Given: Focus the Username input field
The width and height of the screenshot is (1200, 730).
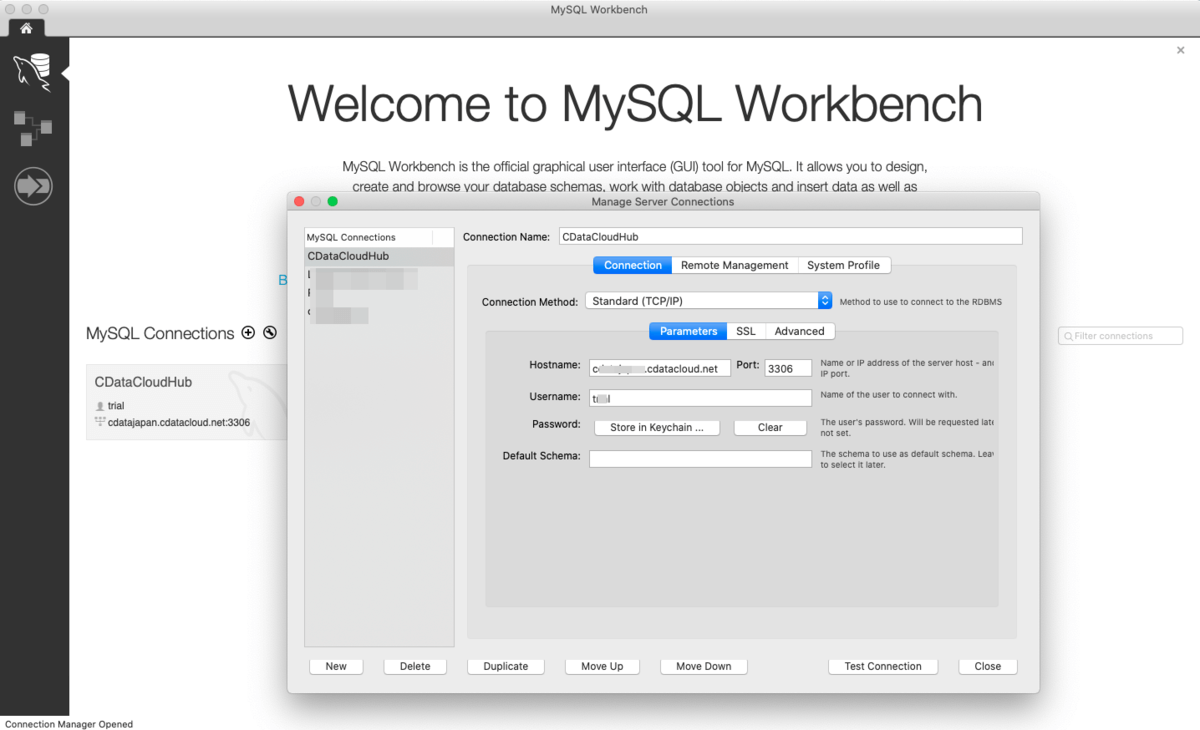Looking at the screenshot, I should click(700, 398).
